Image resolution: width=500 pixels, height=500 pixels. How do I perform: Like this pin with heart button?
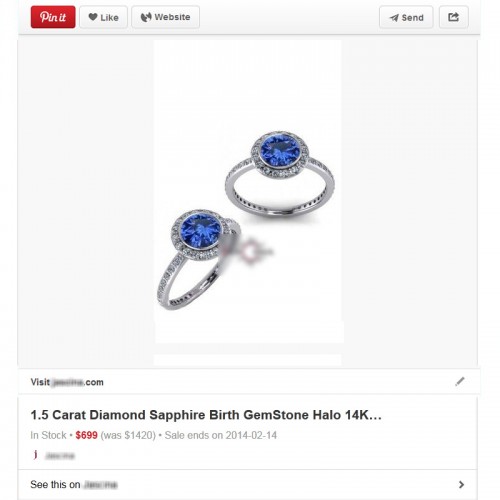[x=103, y=17]
